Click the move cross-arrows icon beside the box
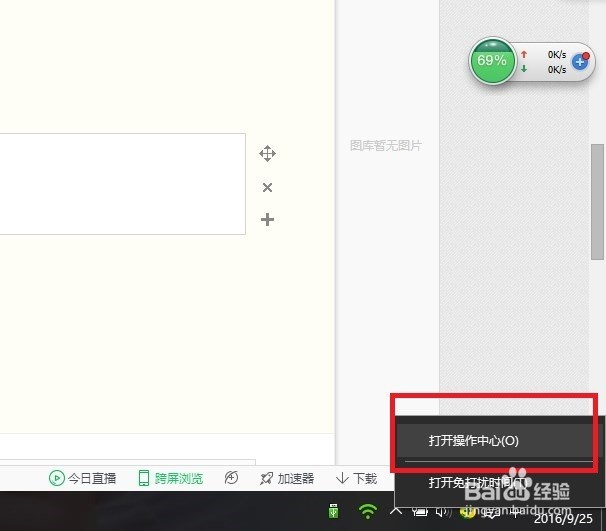This screenshot has height=531, width=606. (267, 153)
